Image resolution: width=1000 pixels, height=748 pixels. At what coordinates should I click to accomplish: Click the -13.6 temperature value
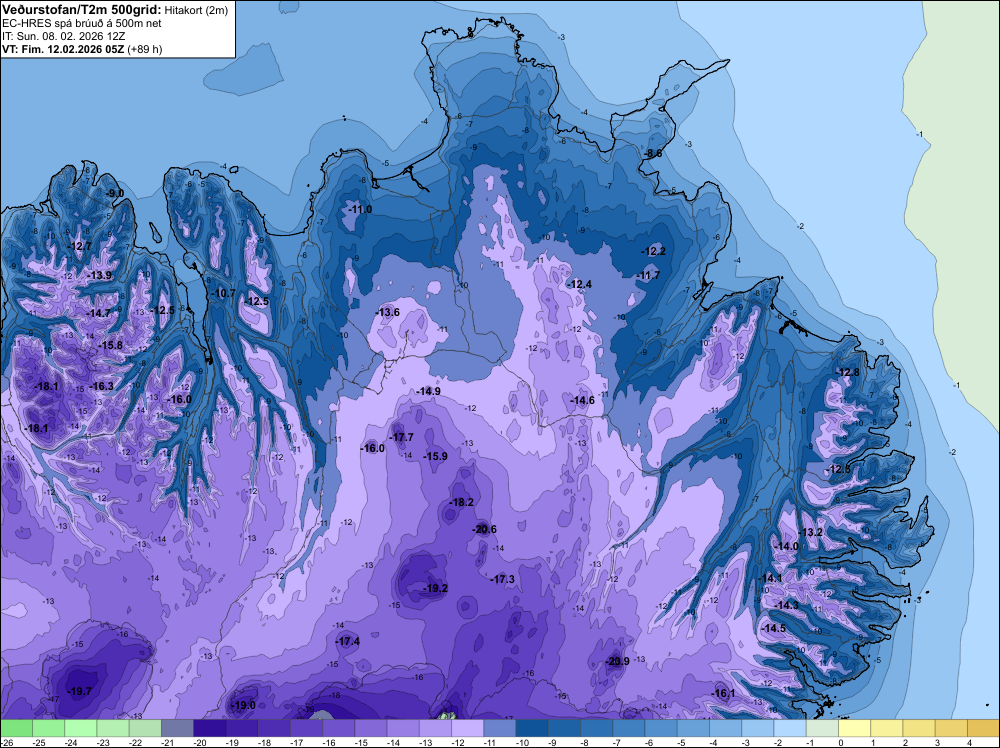click(x=388, y=312)
